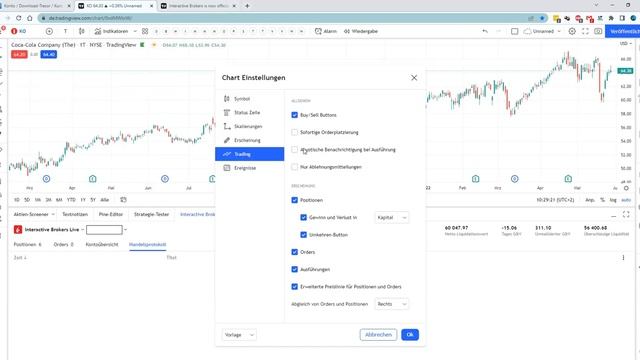Toggle Nur Ablehnungsmitteilungen checkbox
This screenshot has height=360, width=640.
click(295, 167)
